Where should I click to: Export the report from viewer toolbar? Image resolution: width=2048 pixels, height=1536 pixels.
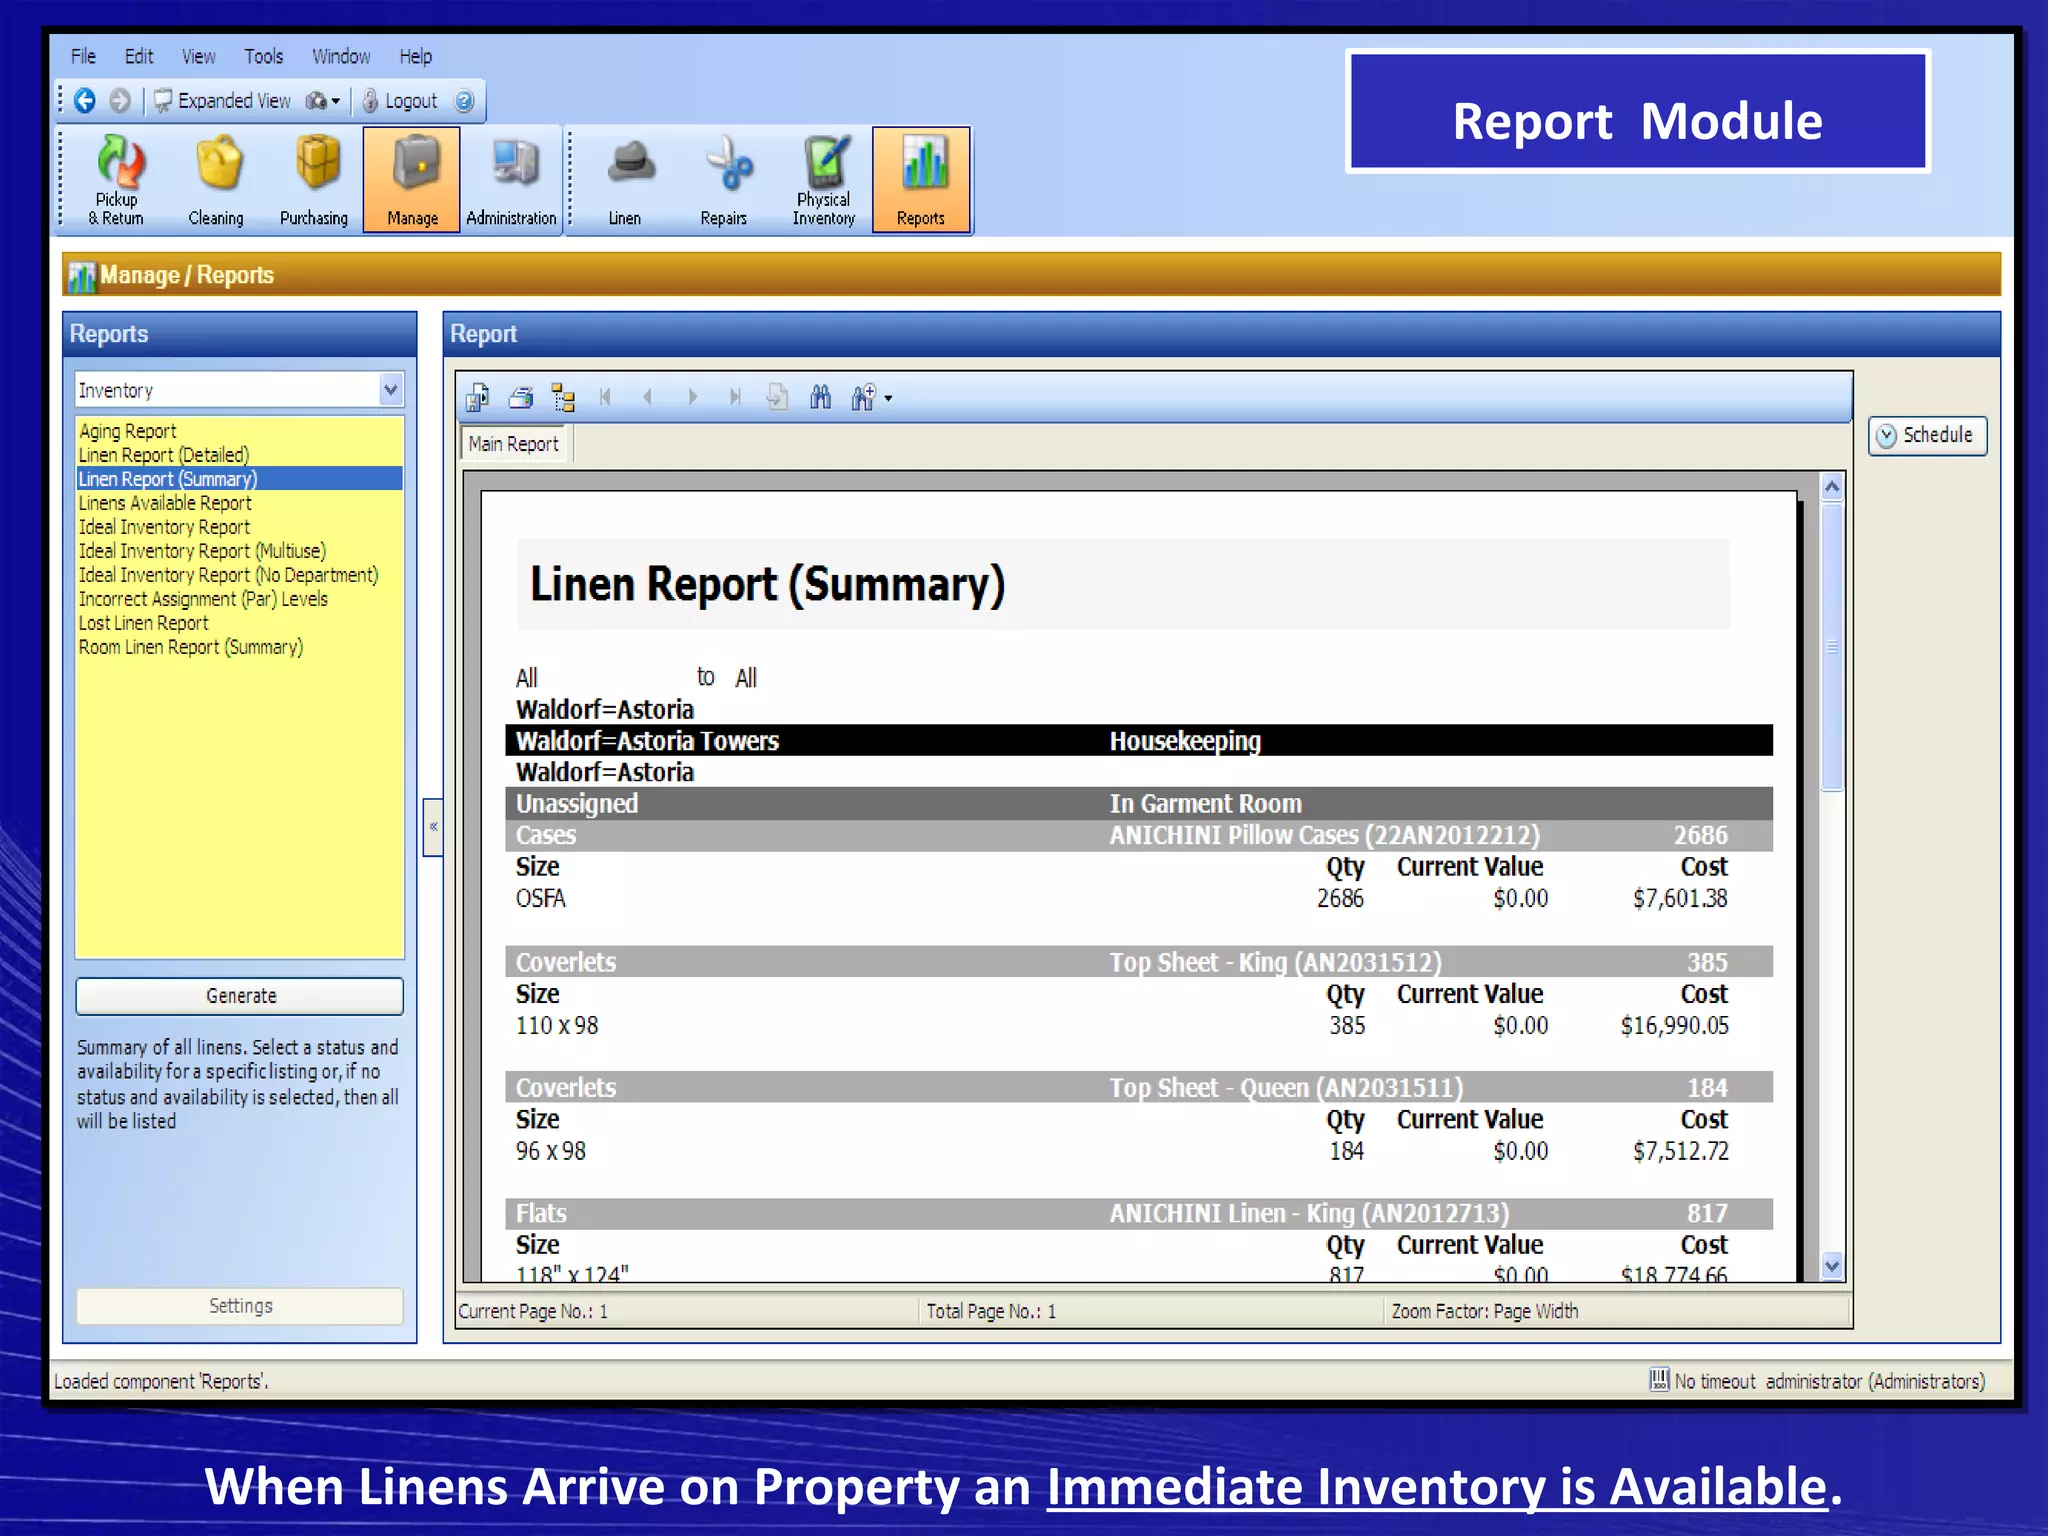point(477,398)
